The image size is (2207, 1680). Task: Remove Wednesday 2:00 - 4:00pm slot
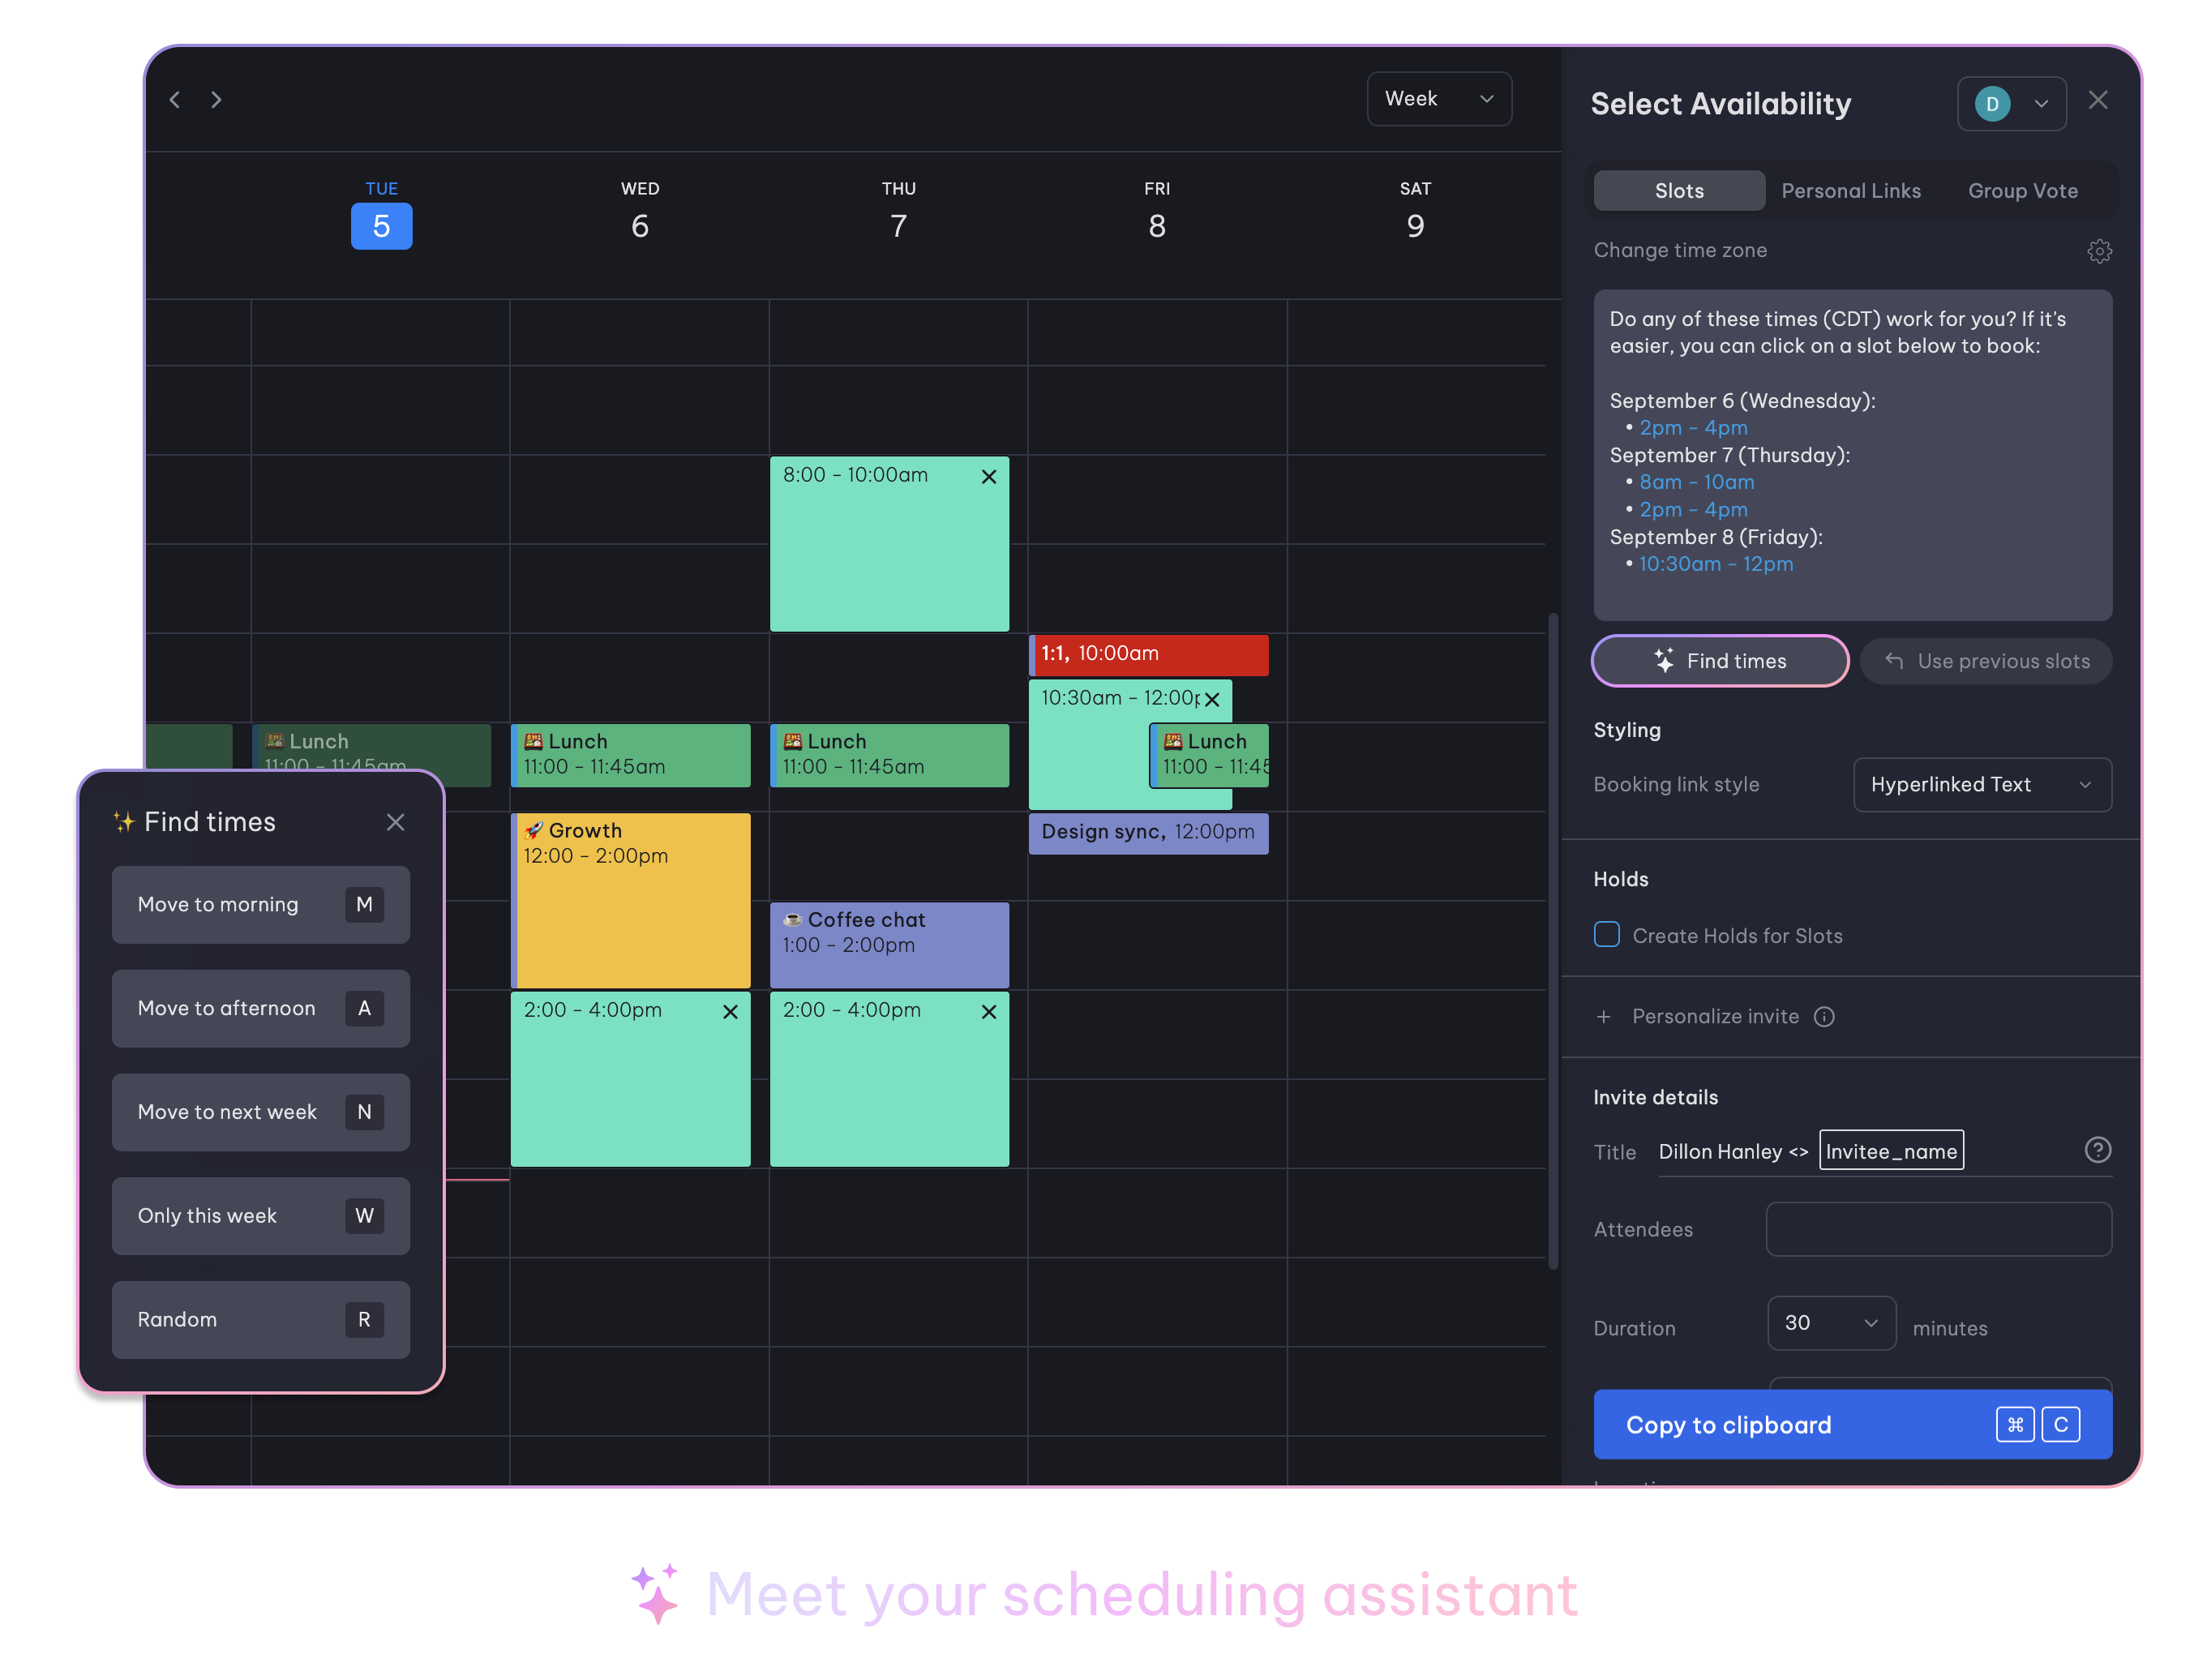[x=730, y=1012]
